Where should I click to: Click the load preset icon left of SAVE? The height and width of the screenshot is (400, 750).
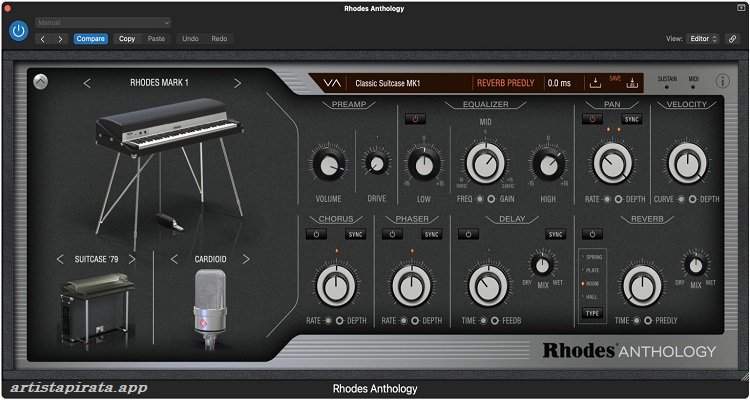click(595, 83)
